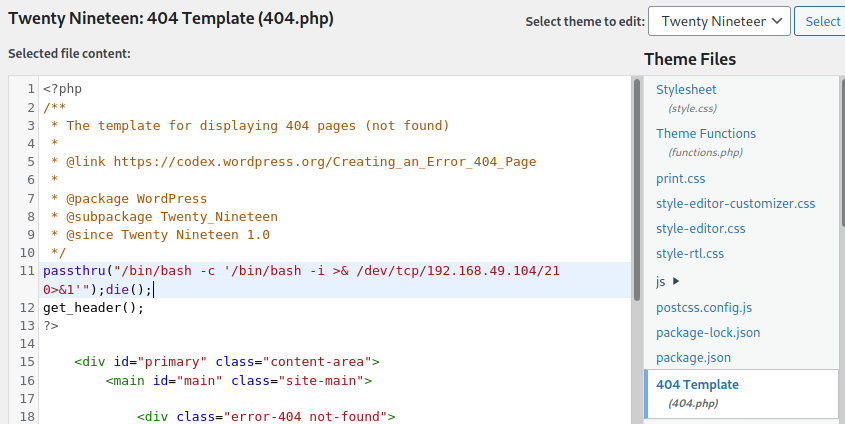
Task: Click line number 11 in gutter
Action: tap(27, 270)
